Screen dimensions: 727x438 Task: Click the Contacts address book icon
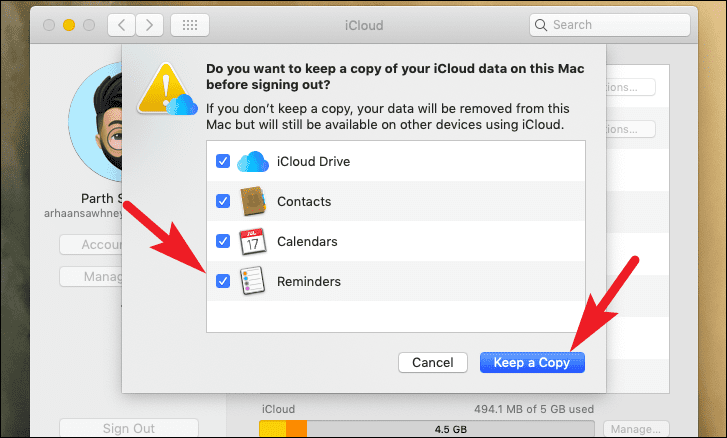point(253,201)
